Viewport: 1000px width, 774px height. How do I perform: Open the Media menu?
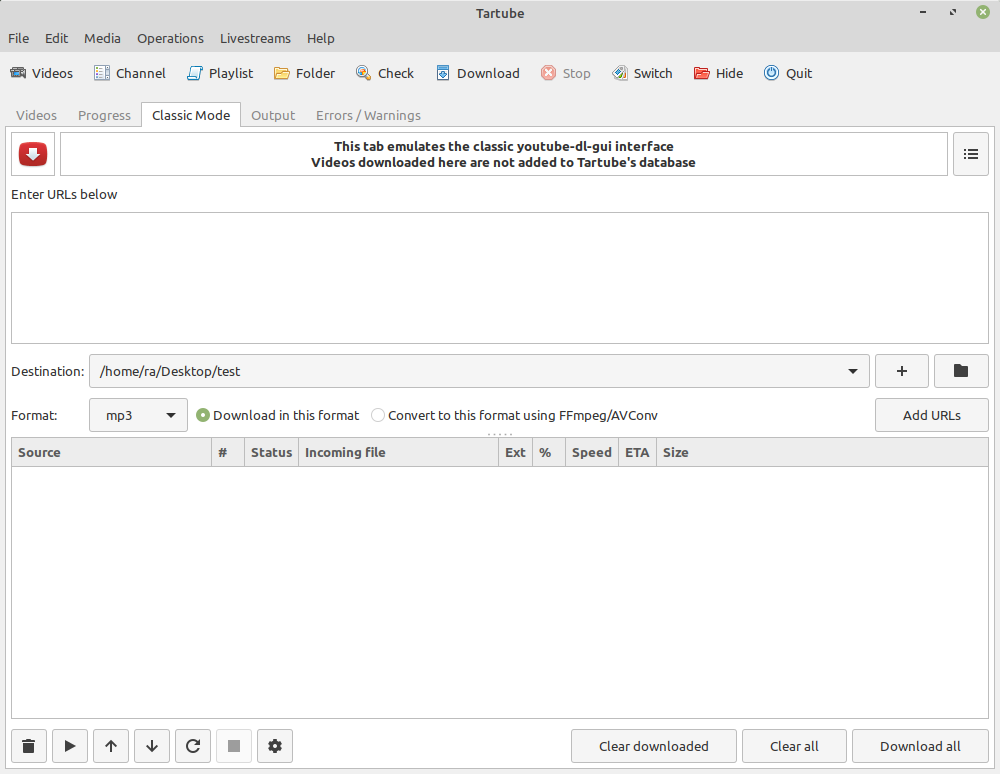pos(102,38)
